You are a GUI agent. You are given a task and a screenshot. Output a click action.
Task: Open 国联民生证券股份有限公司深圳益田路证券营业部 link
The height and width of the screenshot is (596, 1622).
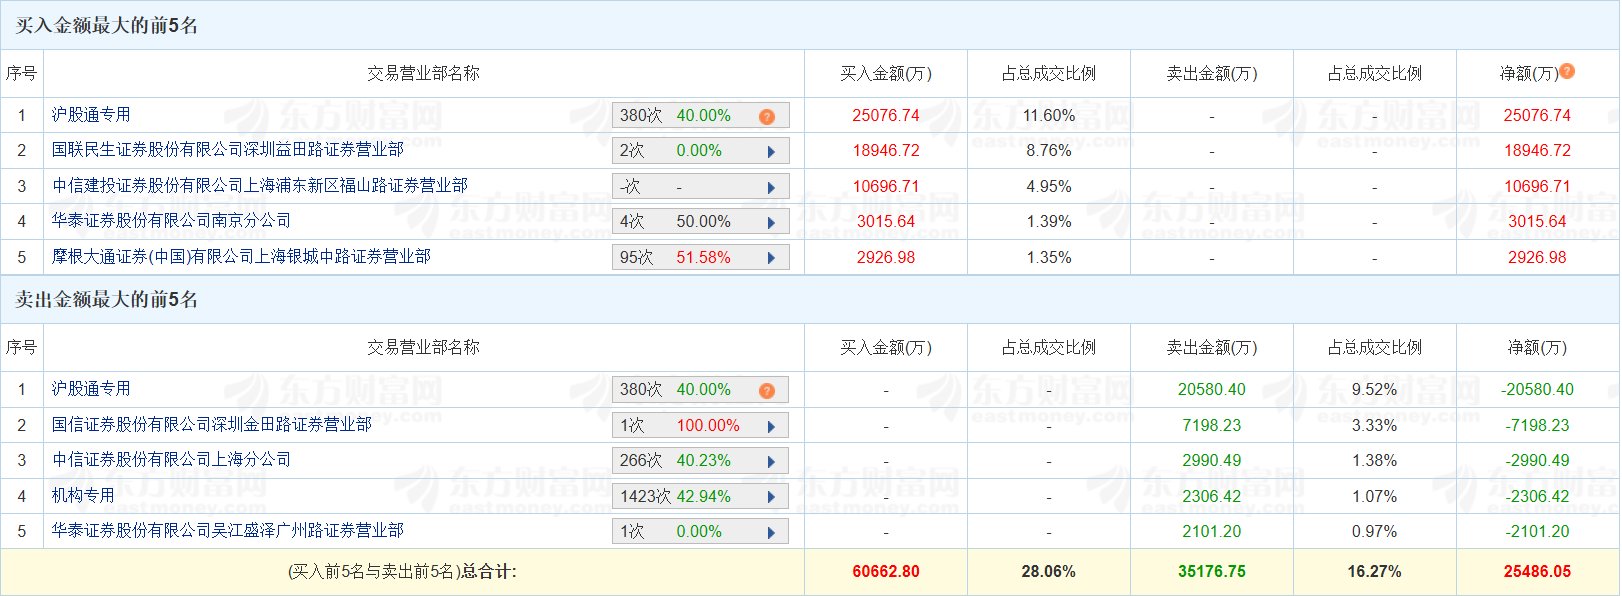(228, 150)
